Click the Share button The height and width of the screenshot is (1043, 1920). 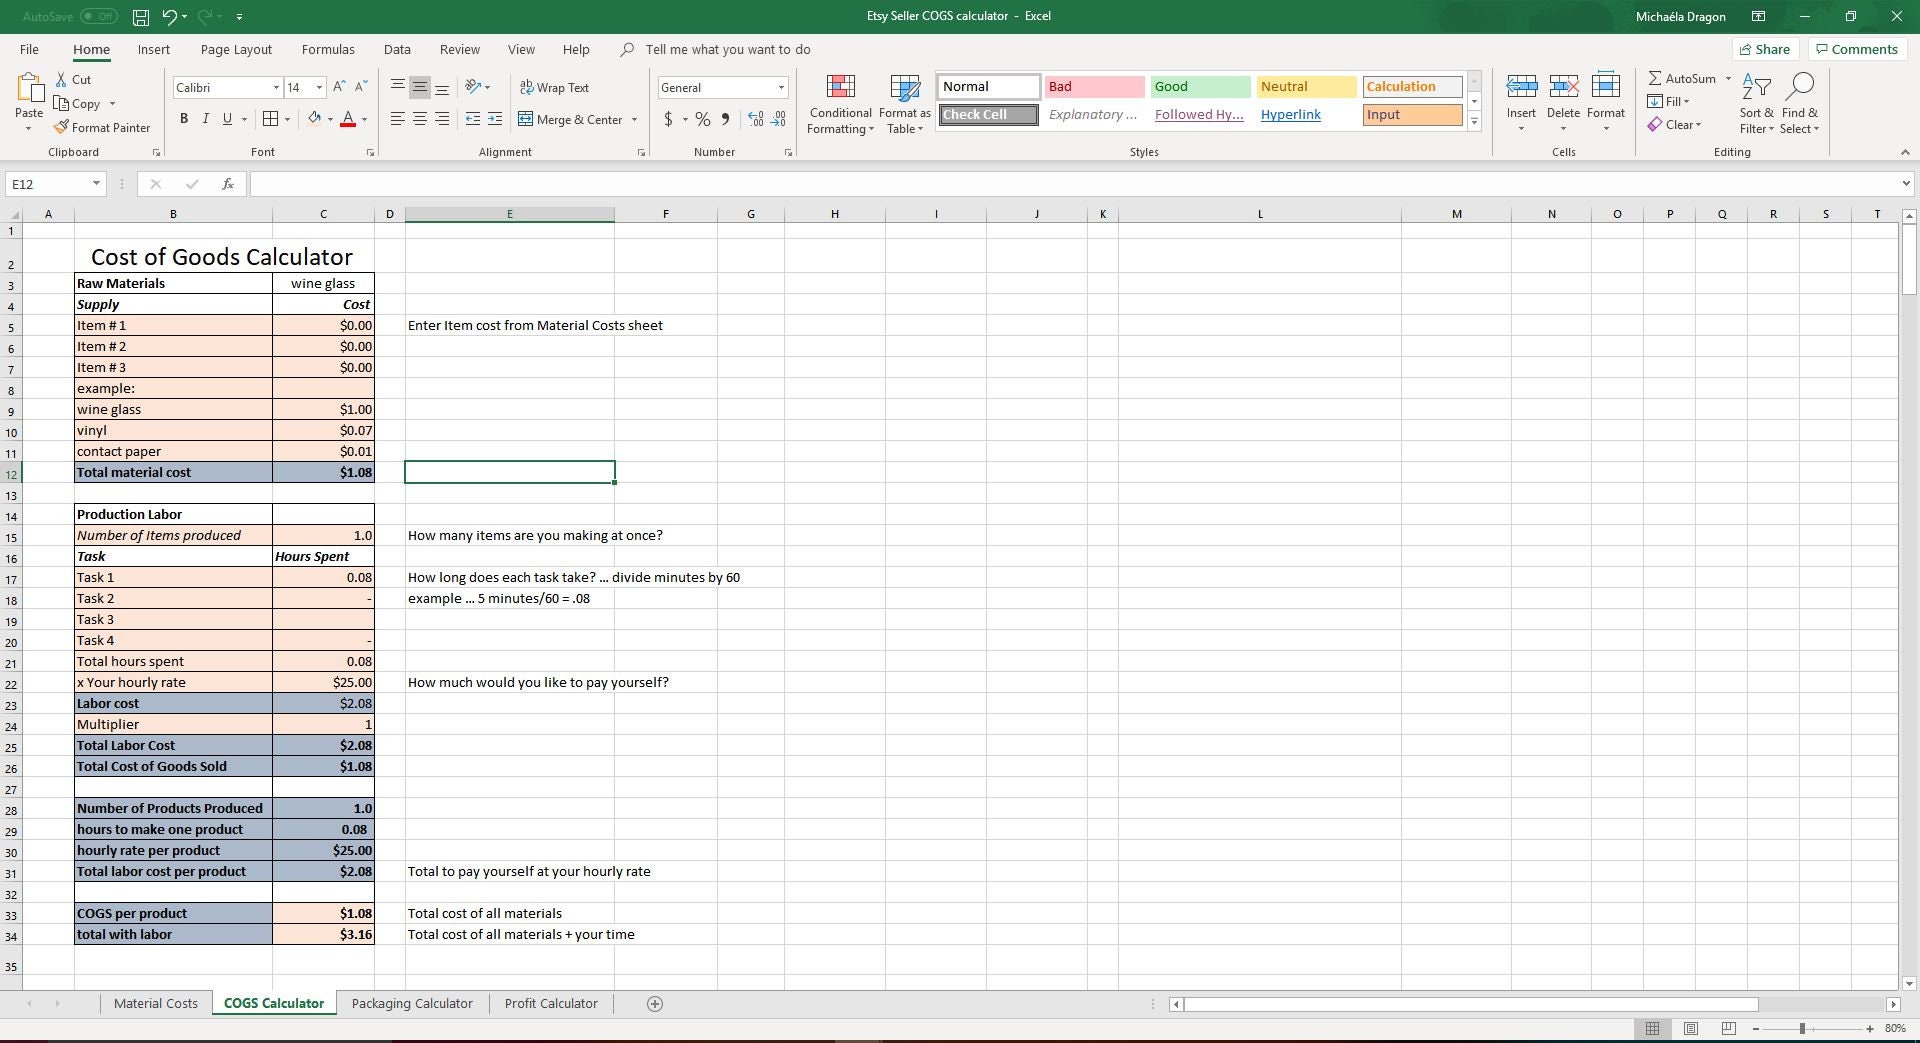point(1765,49)
